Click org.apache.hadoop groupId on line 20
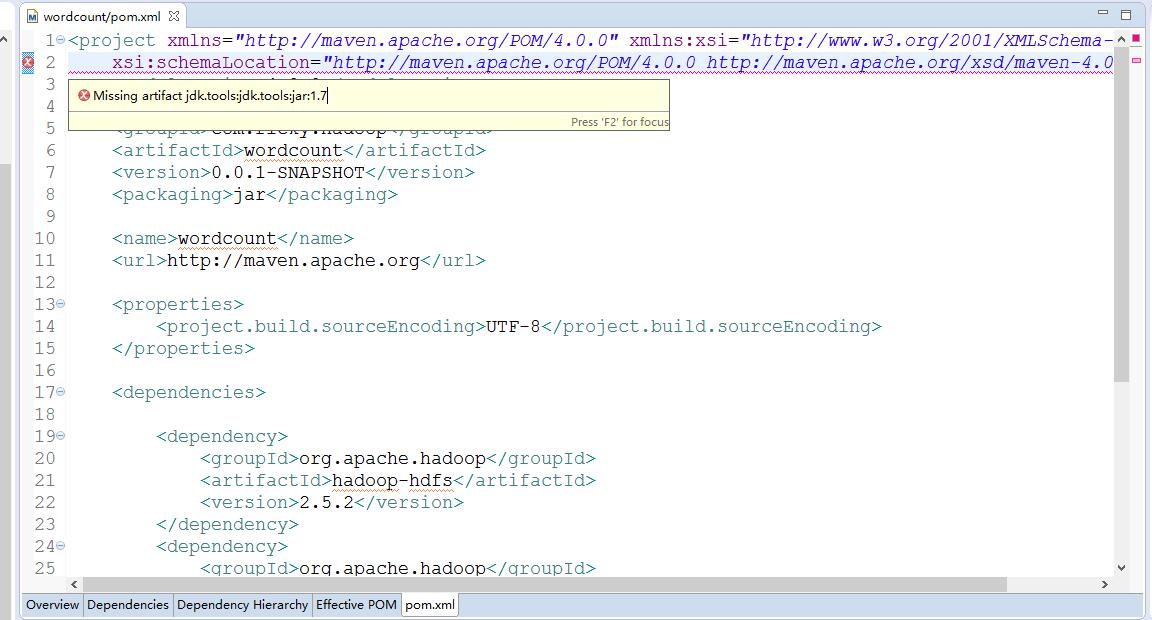The width and height of the screenshot is (1152, 620). [392, 458]
